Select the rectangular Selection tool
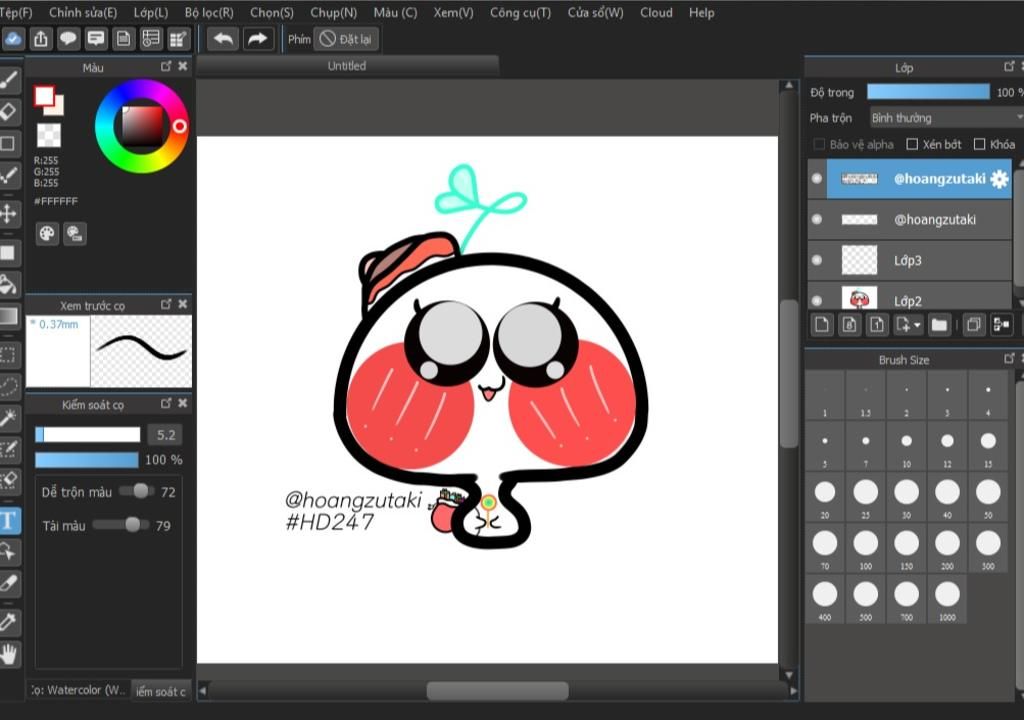 [9, 355]
